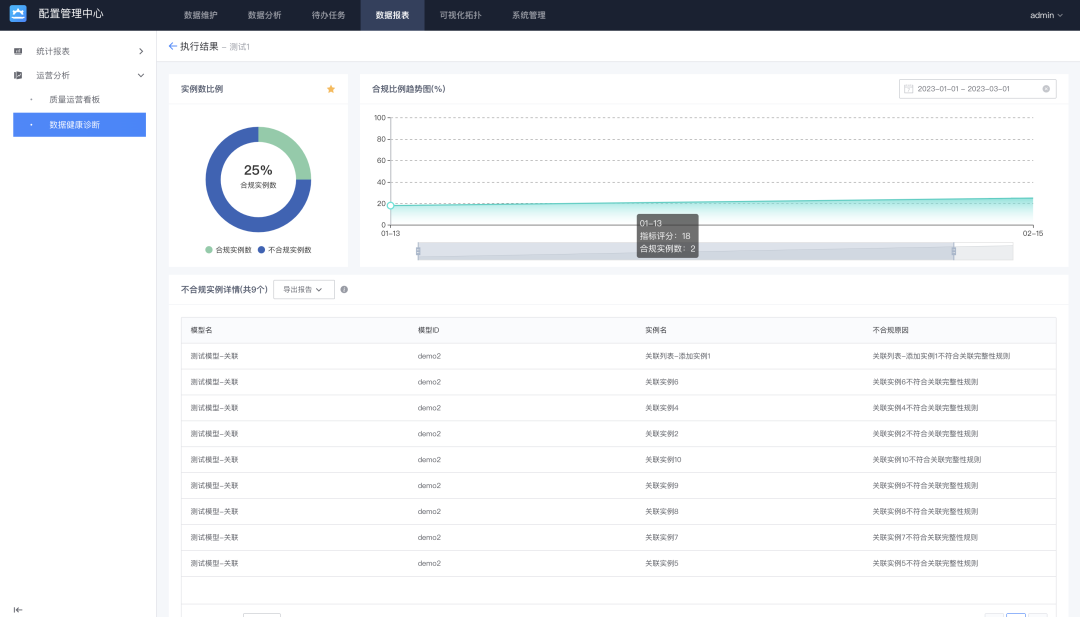The width and height of the screenshot is (1080, 617).
Task: Click instance name 关联实例5
Action: pos(662,564)
